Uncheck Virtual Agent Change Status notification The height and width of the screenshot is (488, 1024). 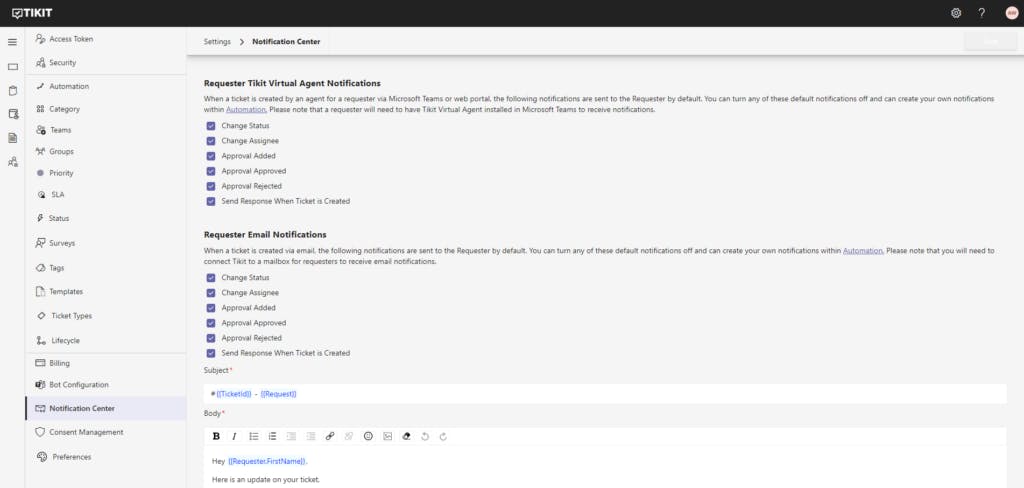pos(211,126)
